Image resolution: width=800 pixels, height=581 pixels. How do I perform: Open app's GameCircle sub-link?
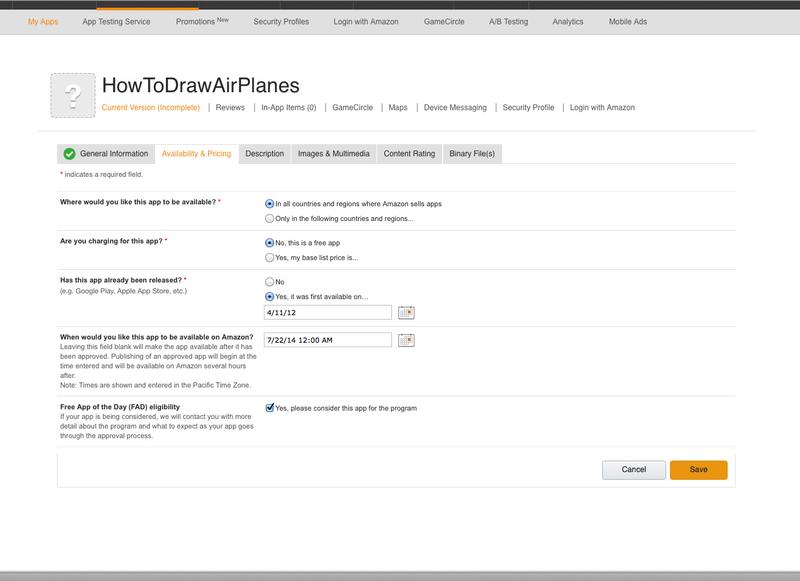point(353,108)
